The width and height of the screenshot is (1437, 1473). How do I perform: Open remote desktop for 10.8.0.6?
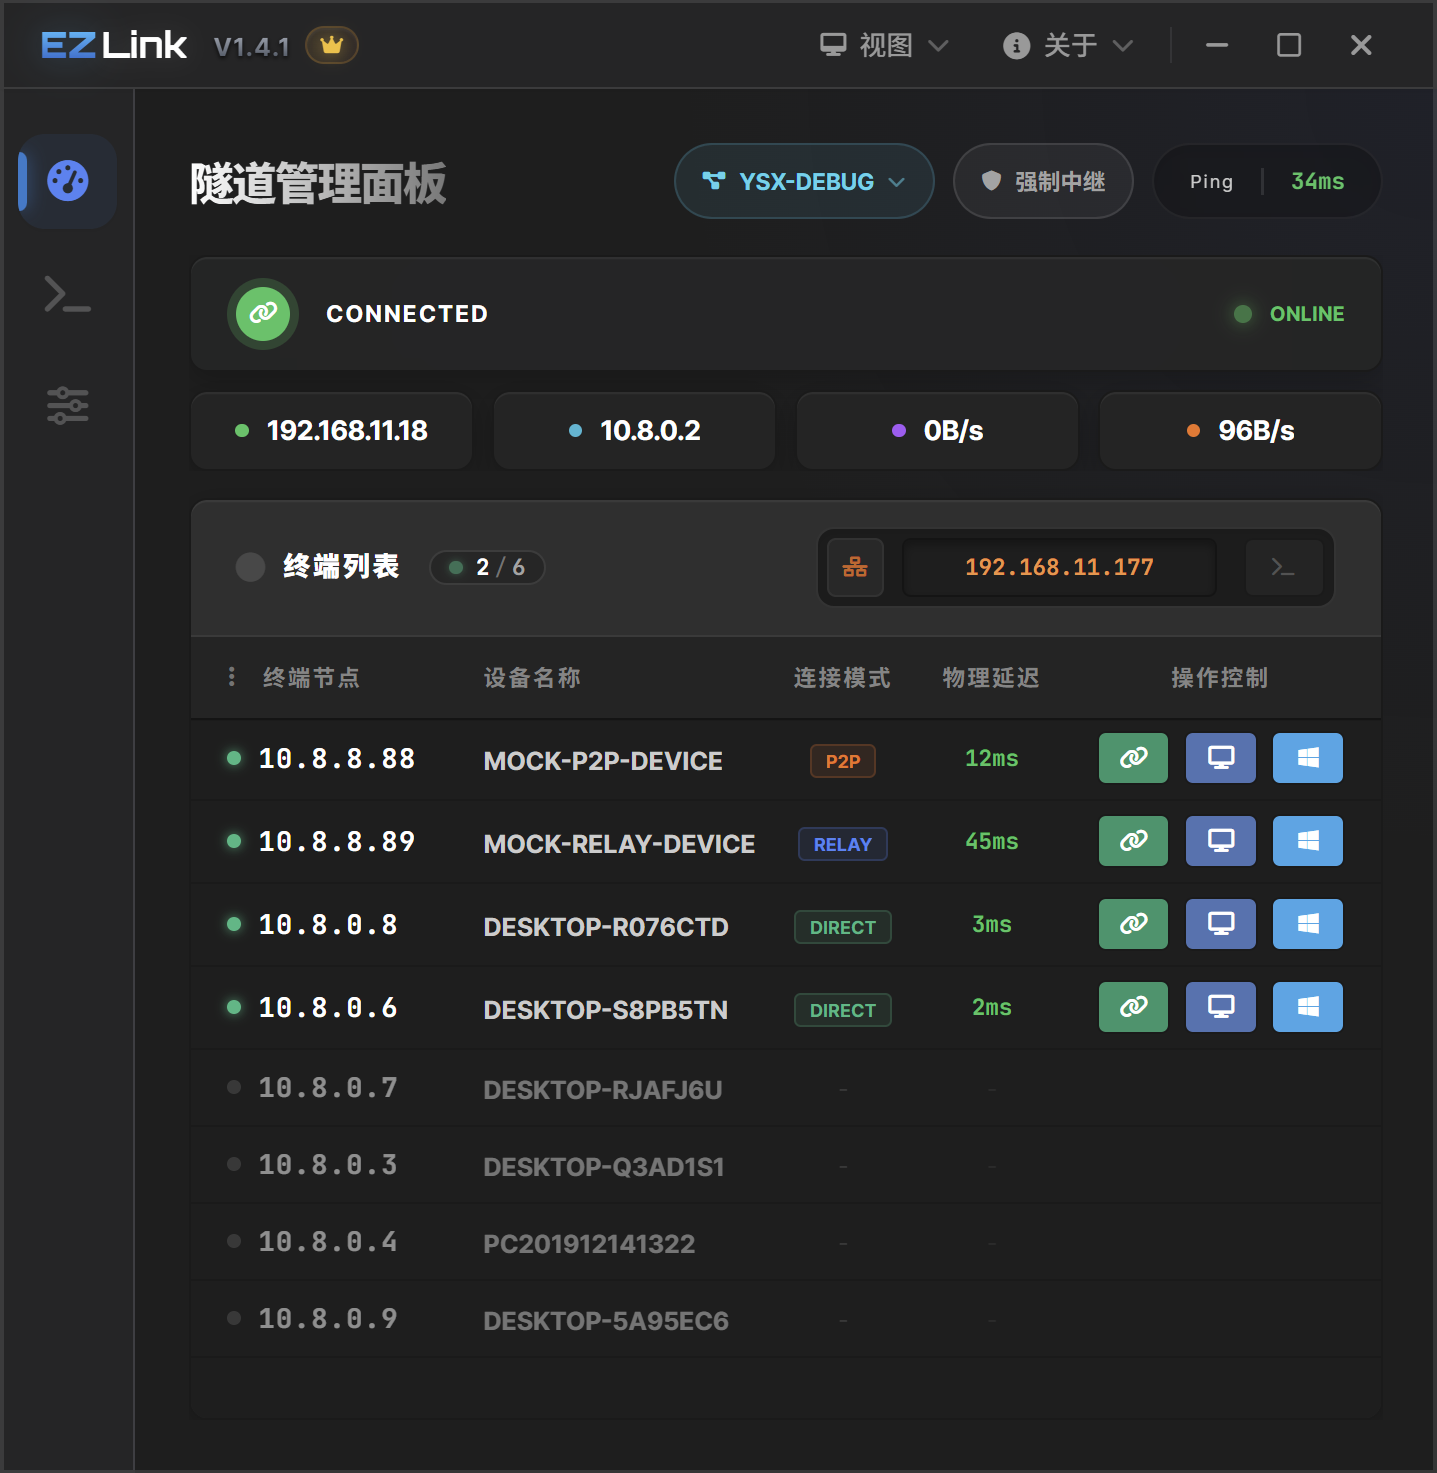pyautogui.click(x=1221, y=1007)
